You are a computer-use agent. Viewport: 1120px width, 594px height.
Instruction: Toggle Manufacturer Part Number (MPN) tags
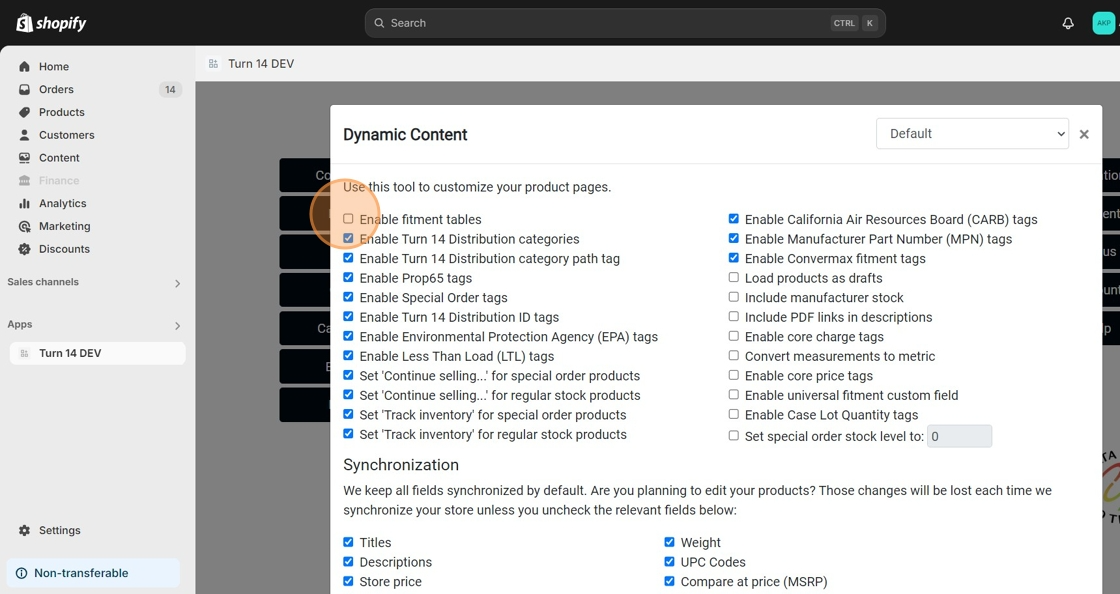pos(734,238)
